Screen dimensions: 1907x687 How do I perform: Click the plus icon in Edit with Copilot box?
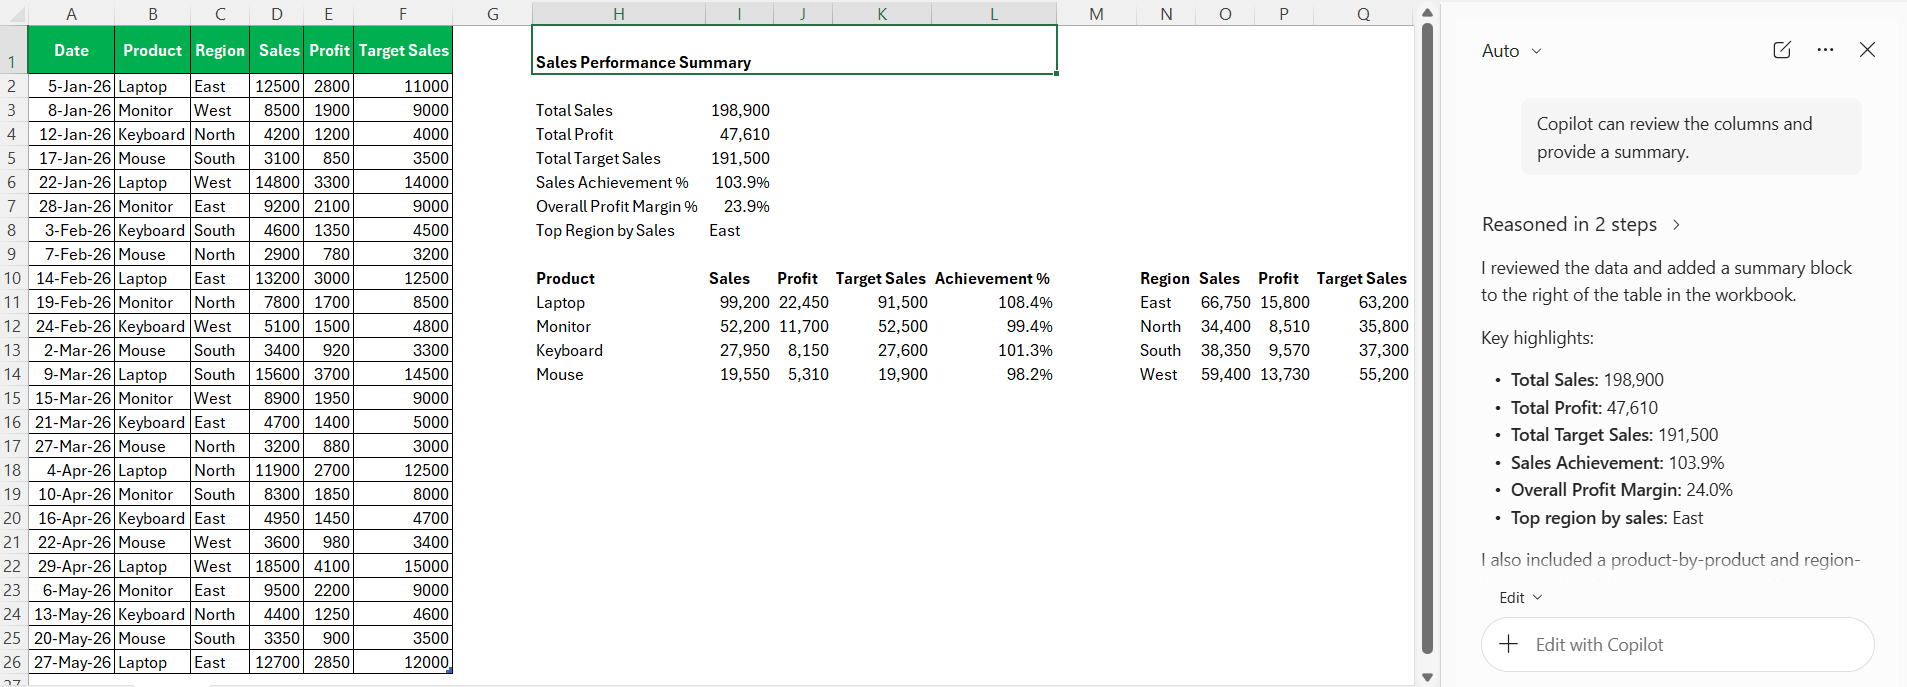(1509, 644)
